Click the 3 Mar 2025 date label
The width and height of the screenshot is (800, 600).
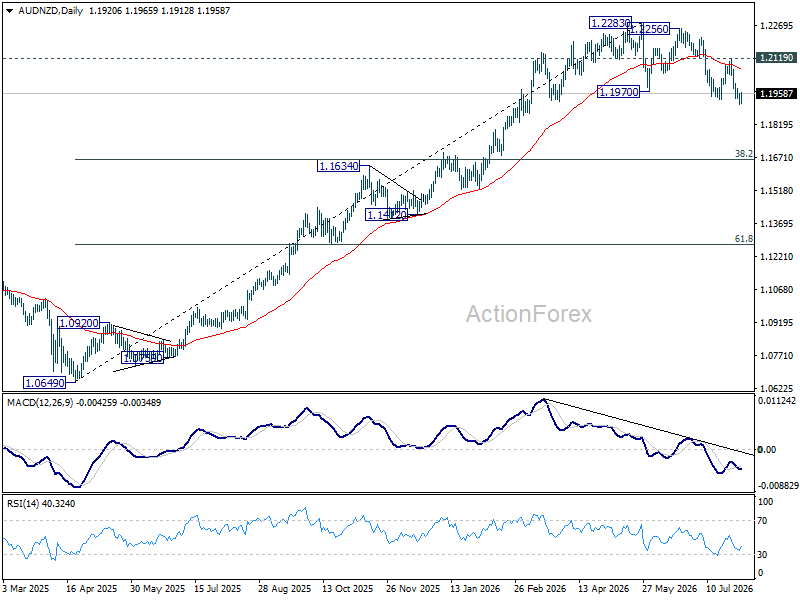pos(26,589)
